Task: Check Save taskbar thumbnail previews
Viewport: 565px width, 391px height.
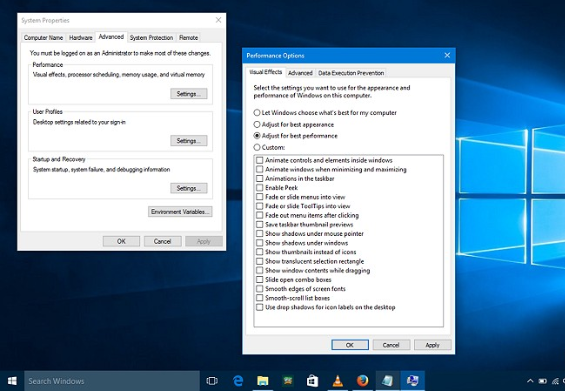Action: point(259,225)
